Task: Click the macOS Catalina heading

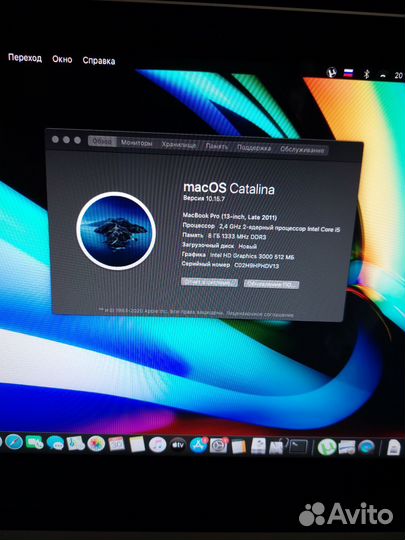Action: coord(229,188)
